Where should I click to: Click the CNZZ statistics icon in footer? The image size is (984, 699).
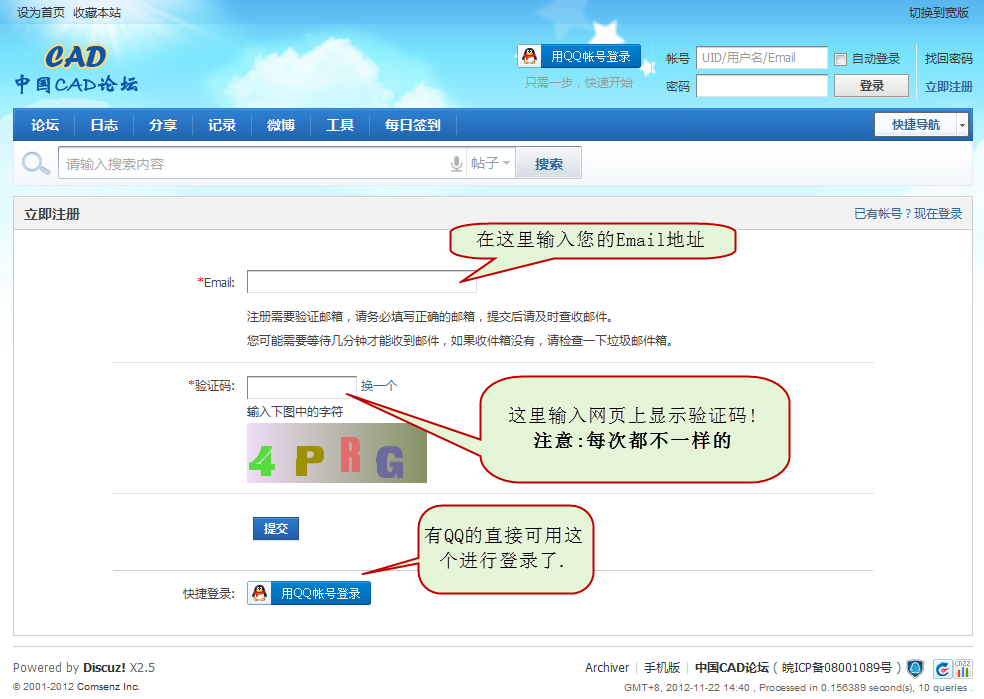coord(963,668)
